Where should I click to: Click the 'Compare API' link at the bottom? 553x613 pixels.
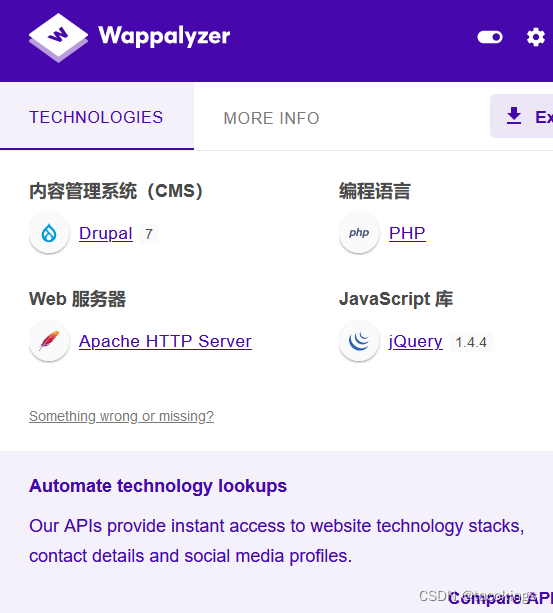[x=501, y=598]
